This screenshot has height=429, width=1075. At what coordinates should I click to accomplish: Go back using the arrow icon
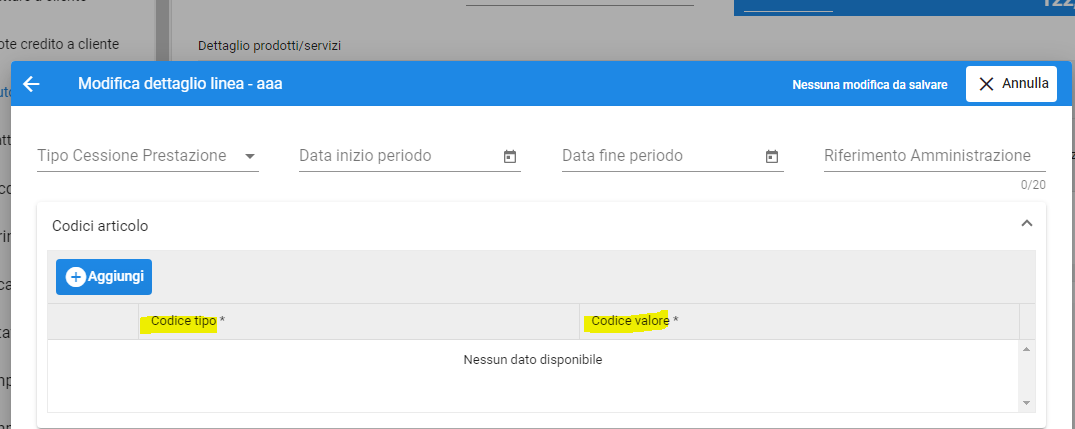[32, 84]
